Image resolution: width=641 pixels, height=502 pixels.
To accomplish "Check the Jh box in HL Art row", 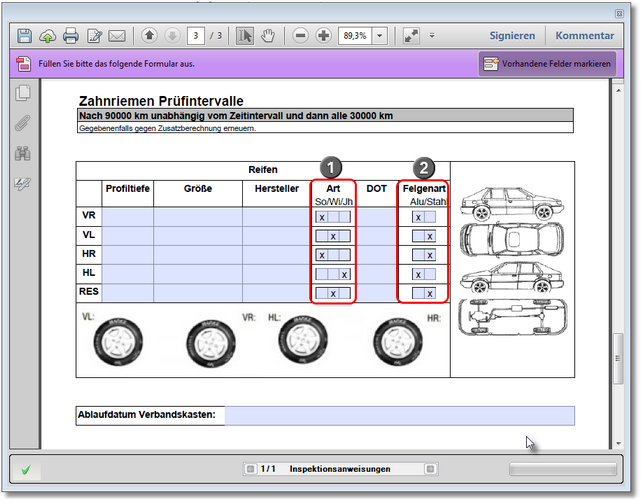I will 345,274.
